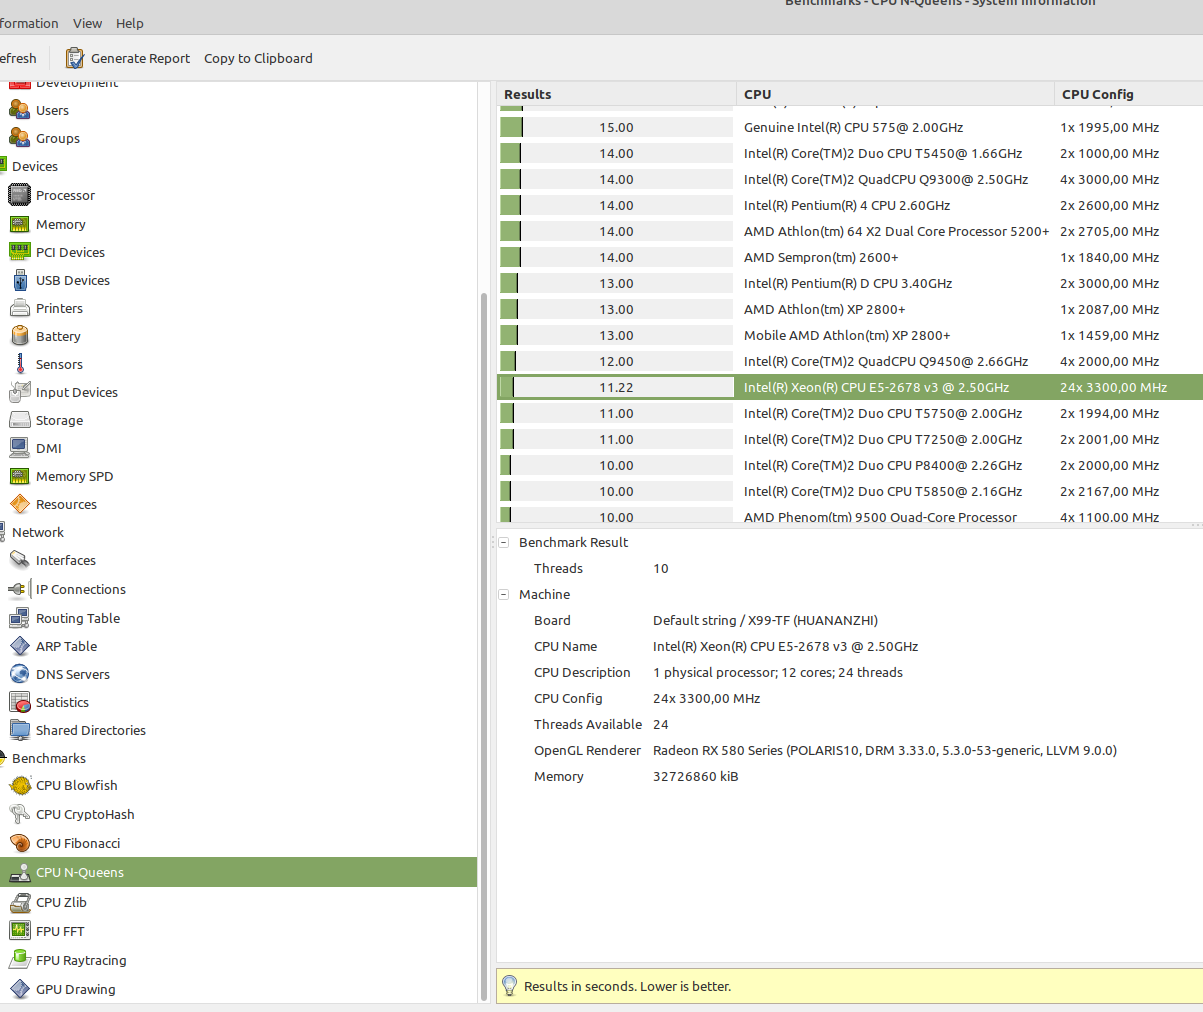Click the sidebar vertical scrollbar
This screenshot has width=1203, height=1012.
[484, 646]
